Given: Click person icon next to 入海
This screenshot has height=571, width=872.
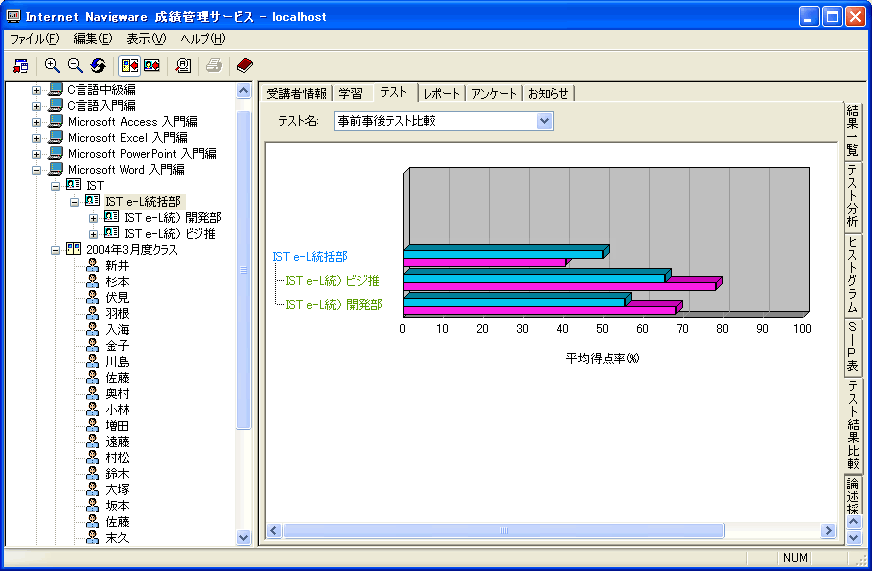Looking at the screenshot, I should point(92,329).
